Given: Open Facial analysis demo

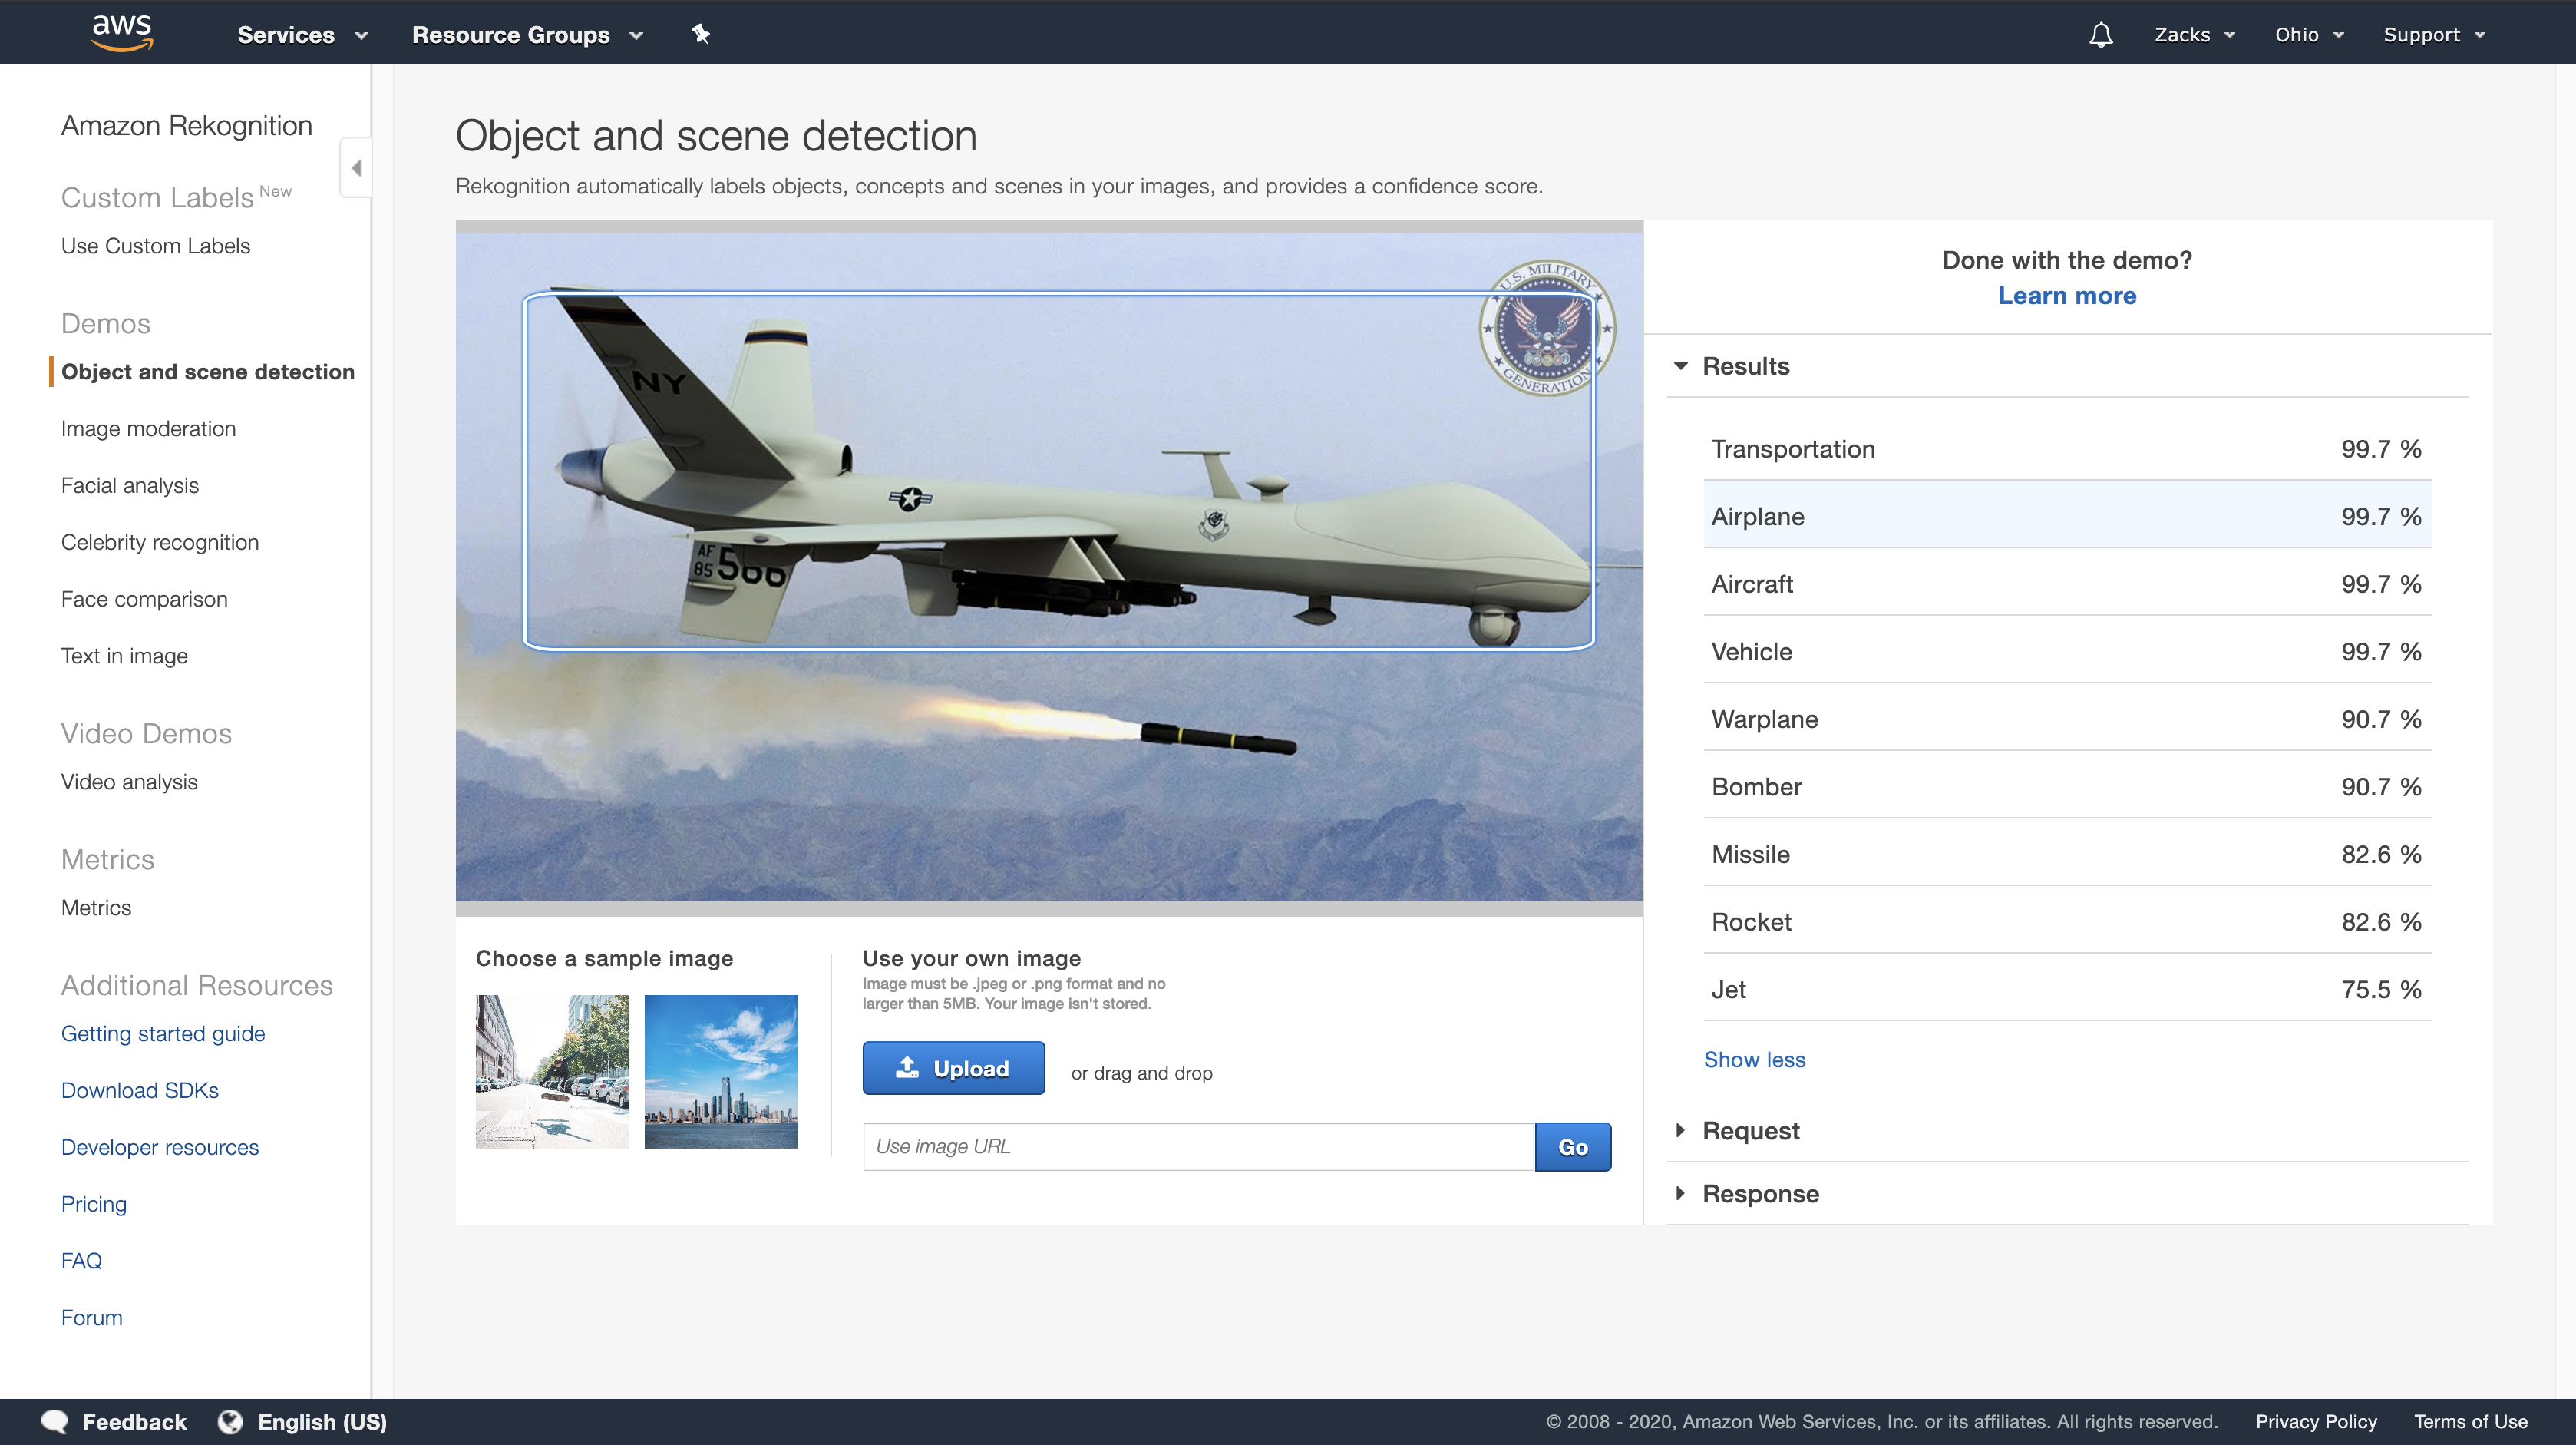Looking at the screenshot, I should point(130,485).
